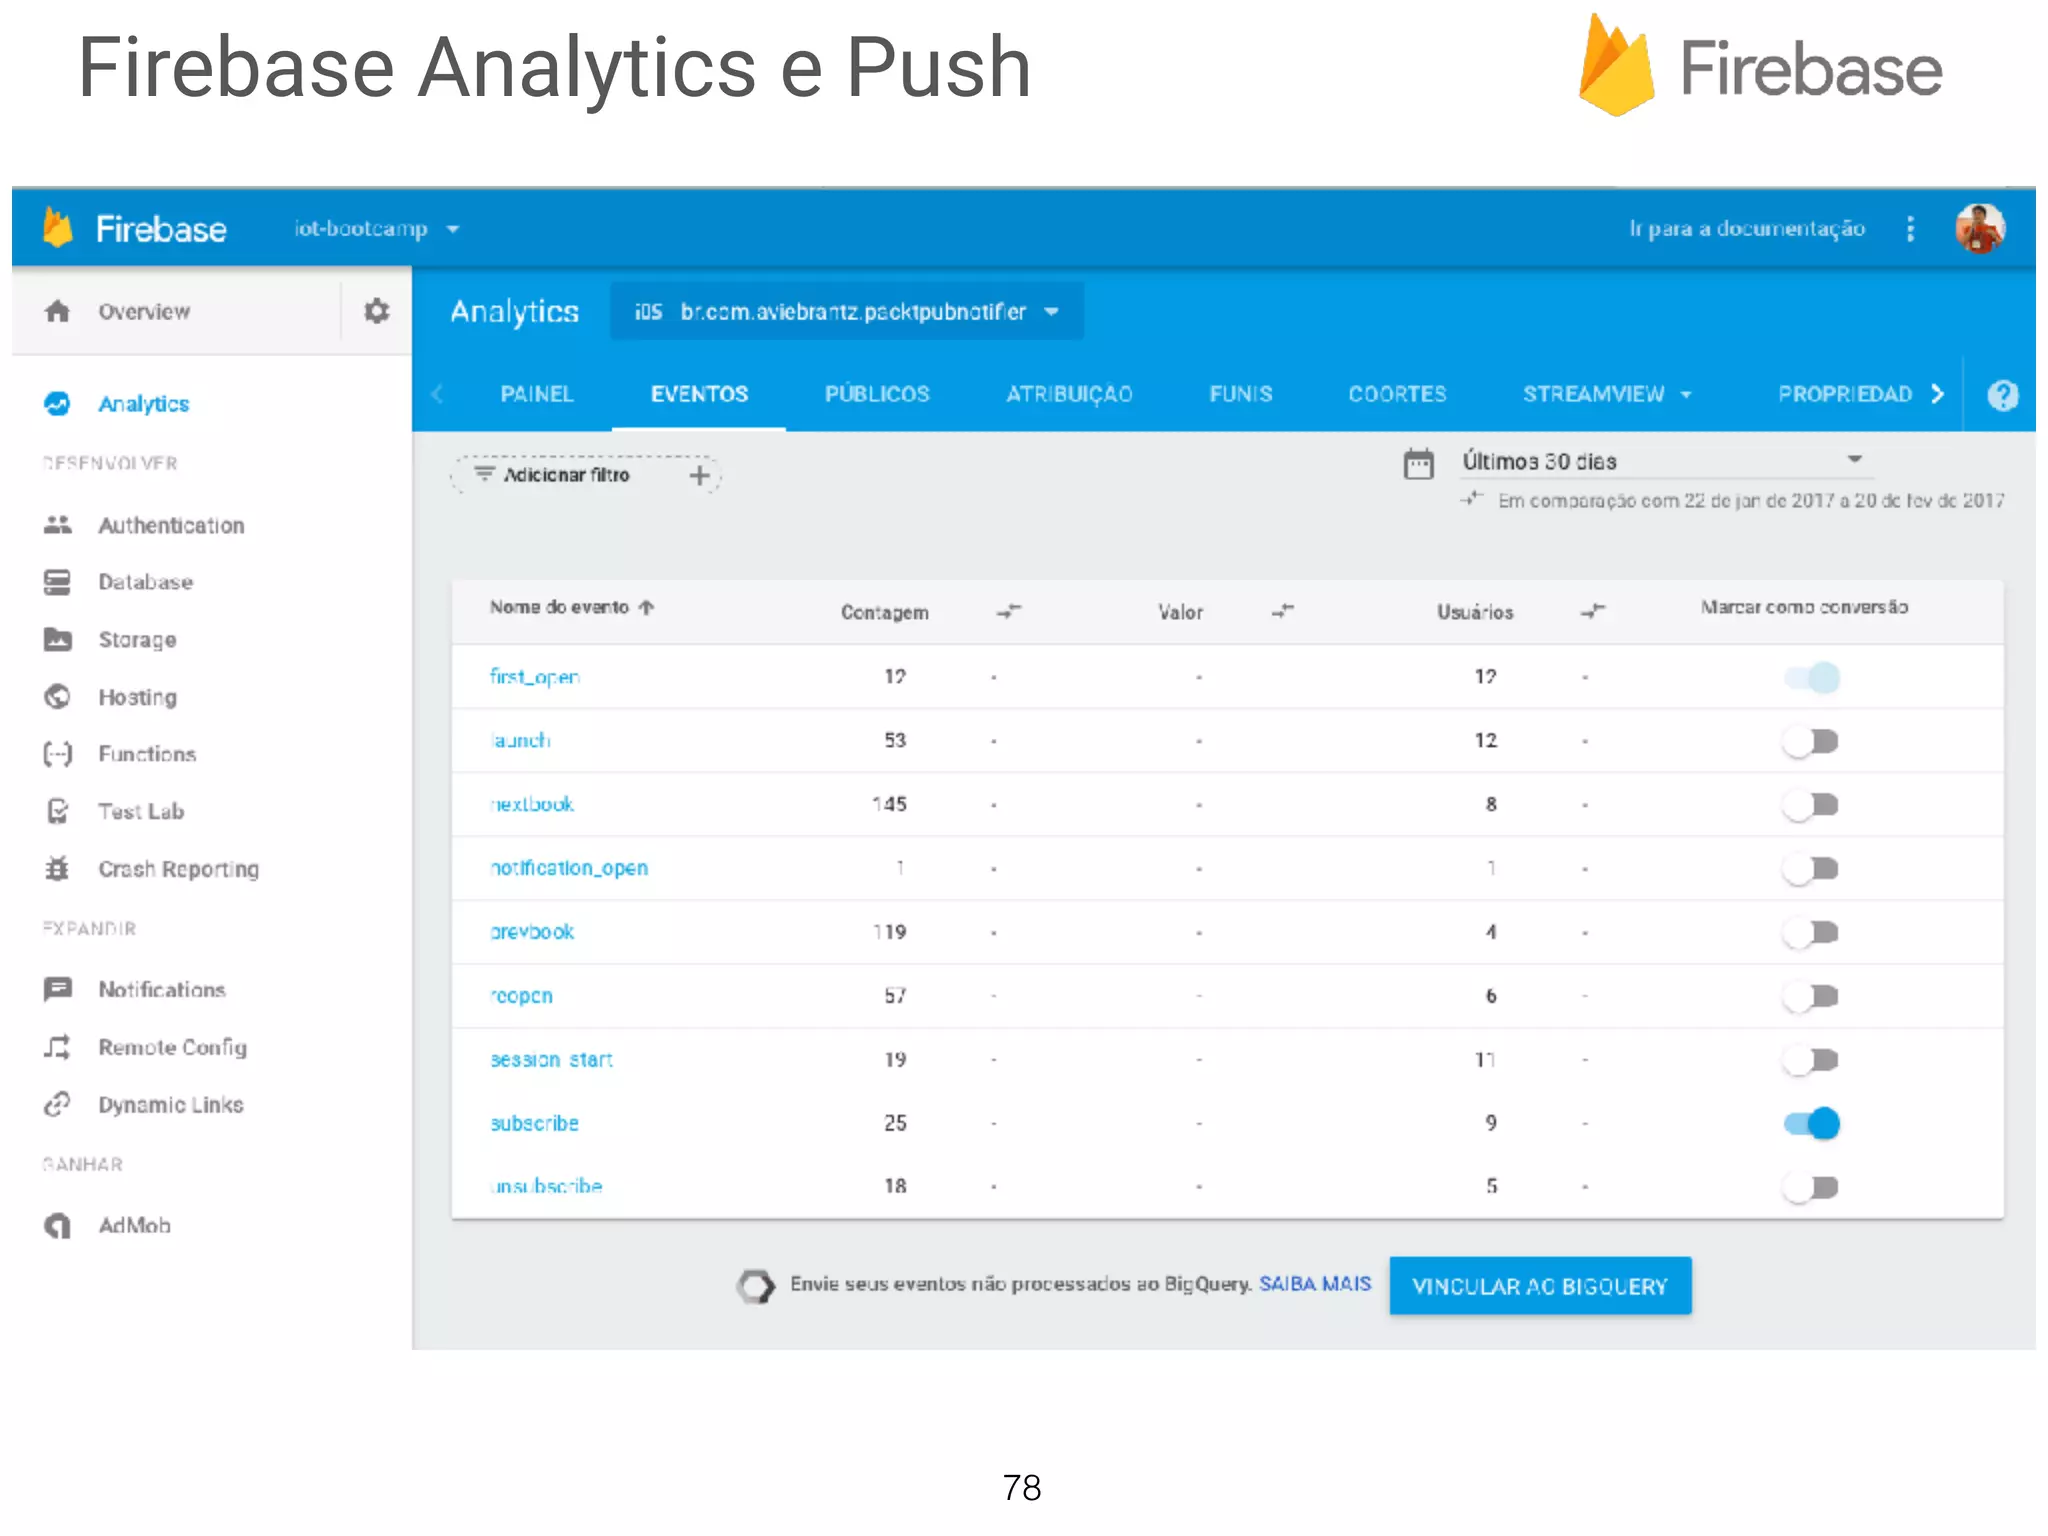Click the Usuários column header
2048x1536 pixels.
(x=1475, y=612)
